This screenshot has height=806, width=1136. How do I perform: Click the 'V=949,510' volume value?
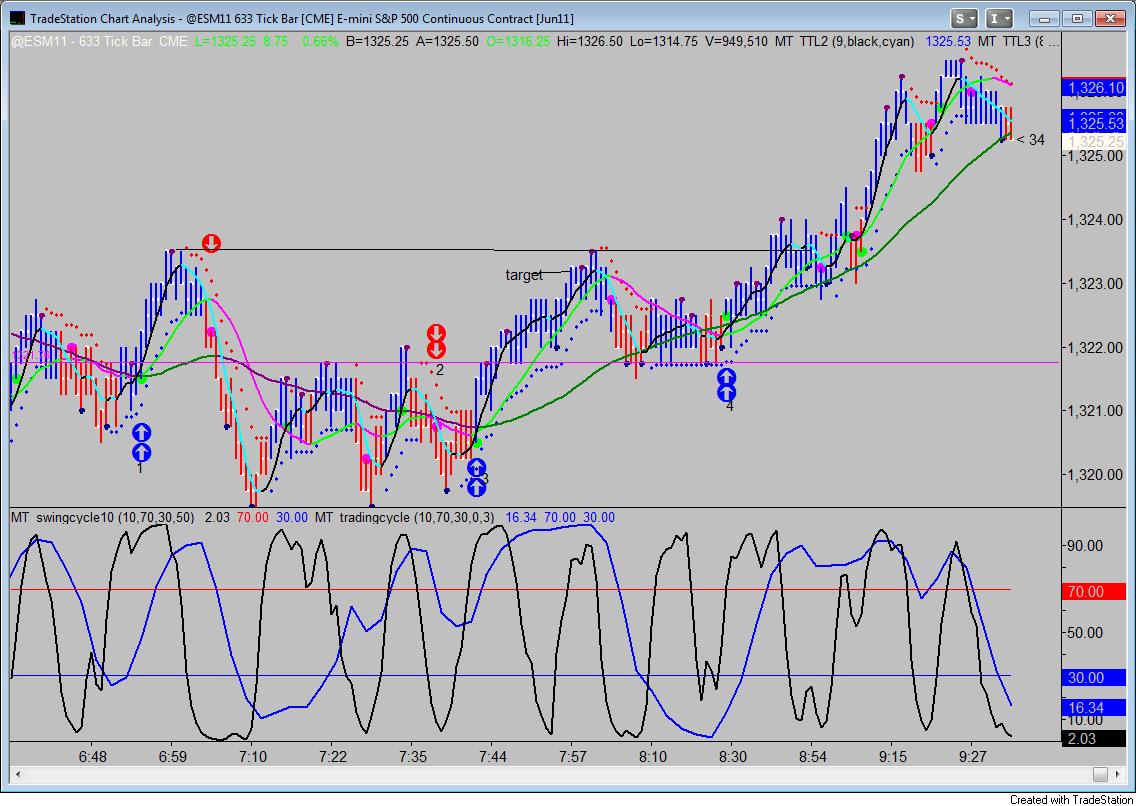click(737, 41)
